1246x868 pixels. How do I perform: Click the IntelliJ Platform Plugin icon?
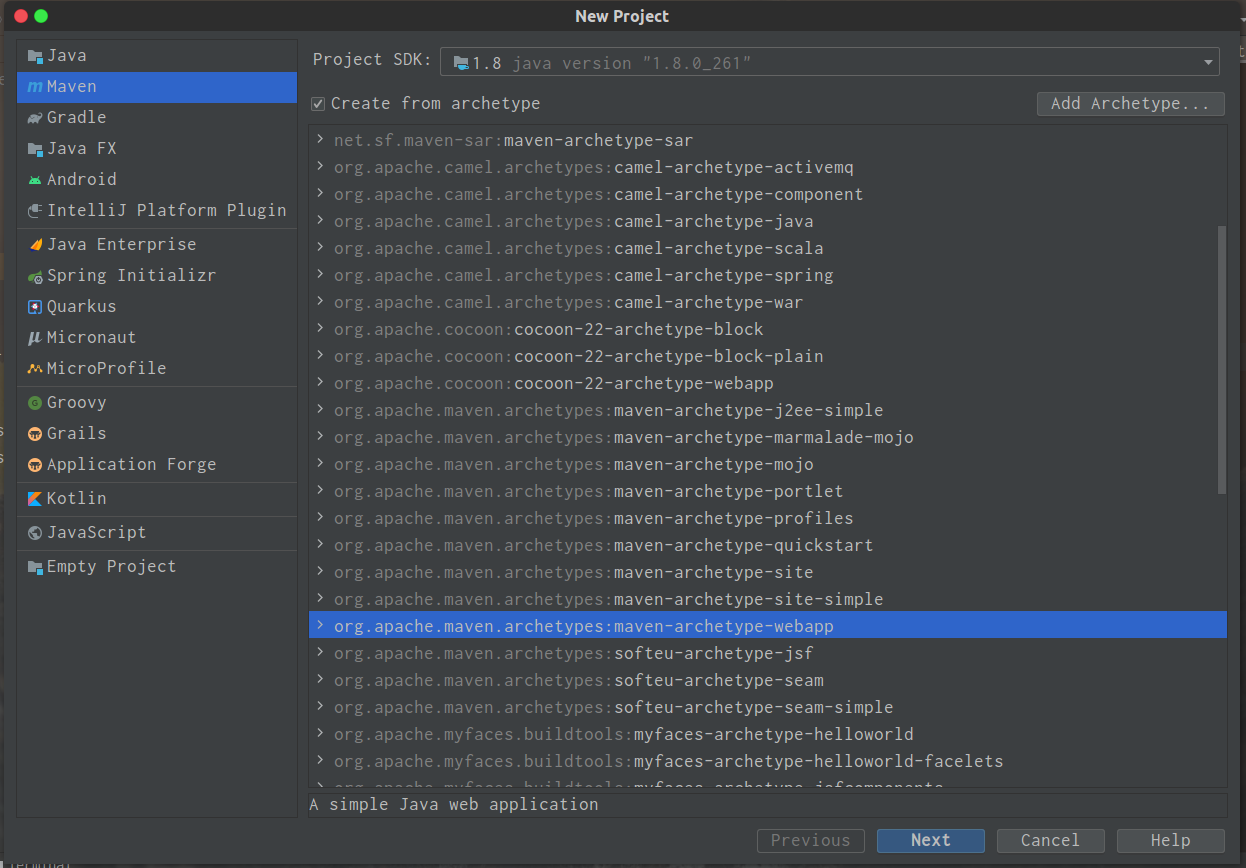tap(35, 211)
